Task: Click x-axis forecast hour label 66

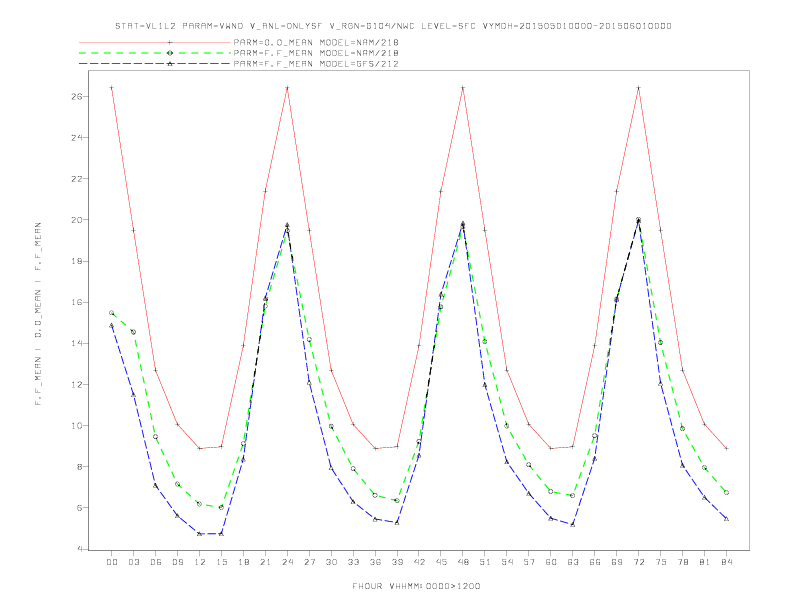Action: click(595, 562)
